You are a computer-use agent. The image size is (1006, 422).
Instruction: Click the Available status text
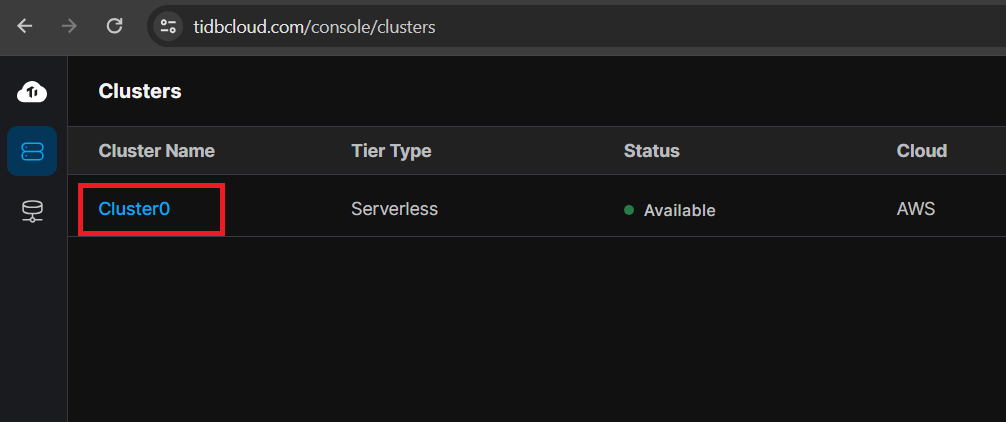click(679, 210)
